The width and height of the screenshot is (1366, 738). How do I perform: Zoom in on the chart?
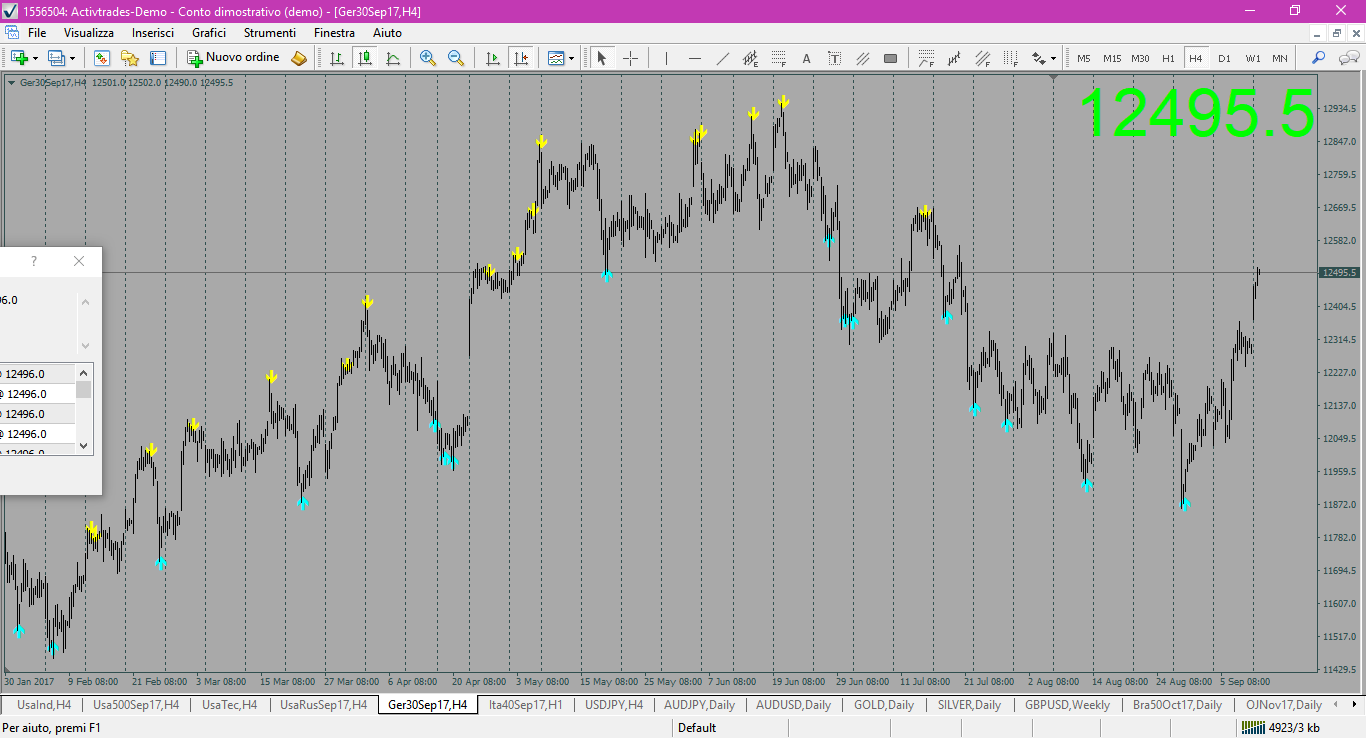tap(428, 58)
